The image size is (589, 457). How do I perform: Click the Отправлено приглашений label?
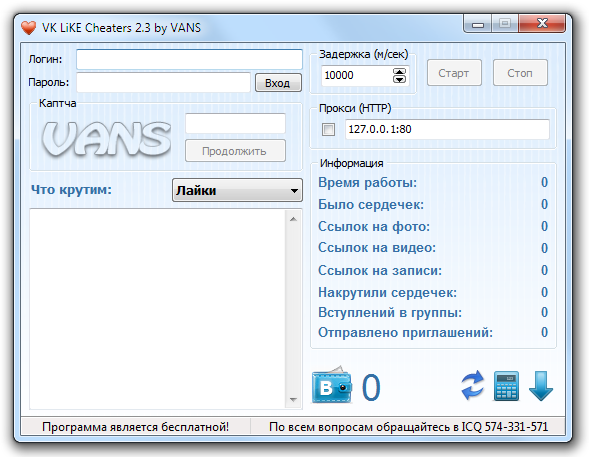pos(405,333)
